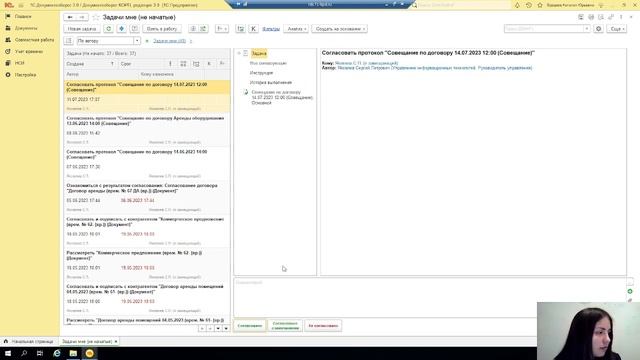The image size is (640, 360).
Task: Click the green plus icon beside comment field
Action: click(x=630, y=291)
